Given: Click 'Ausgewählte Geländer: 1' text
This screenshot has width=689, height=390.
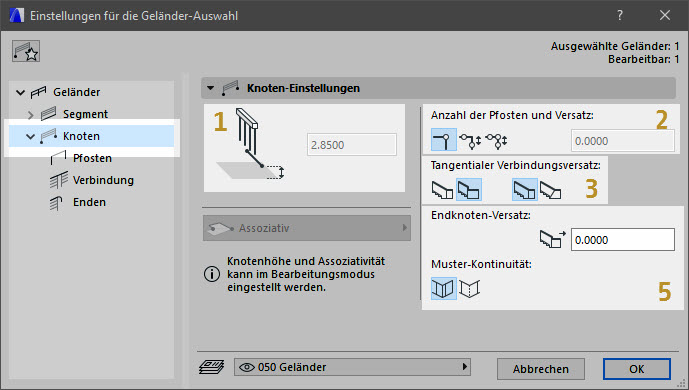Looking at the screenshot, I should click(615, 46).
